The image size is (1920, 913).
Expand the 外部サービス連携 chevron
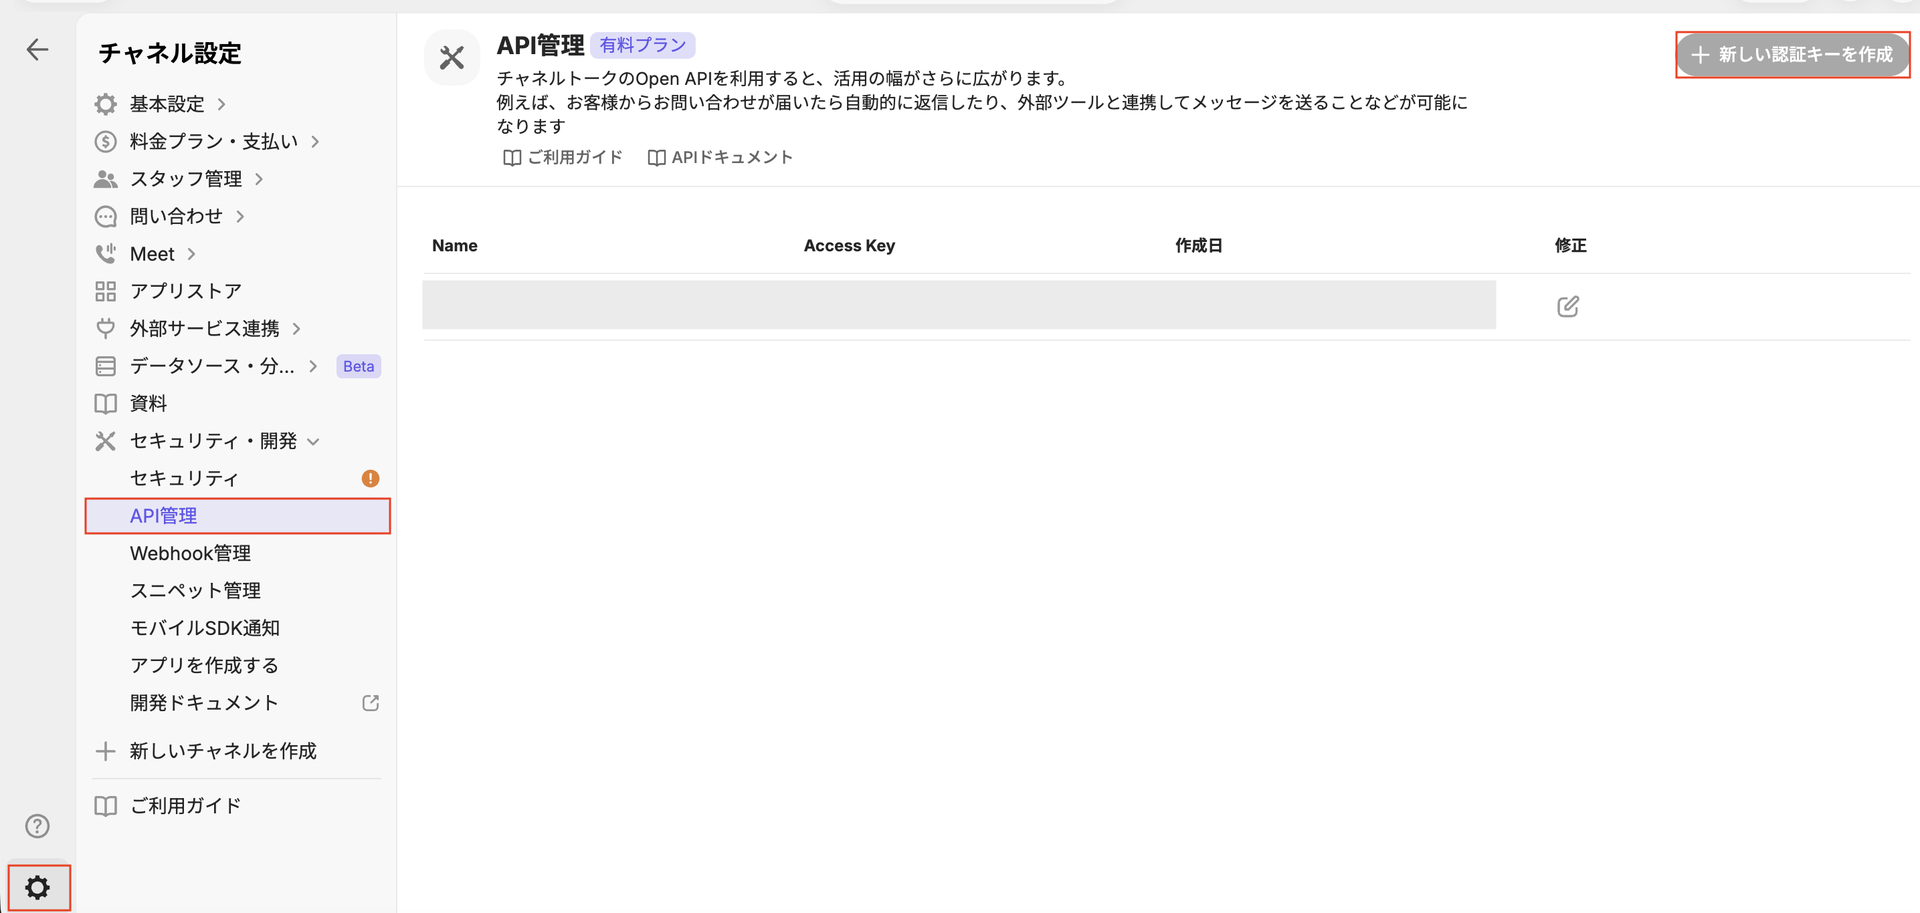(296, 328)
